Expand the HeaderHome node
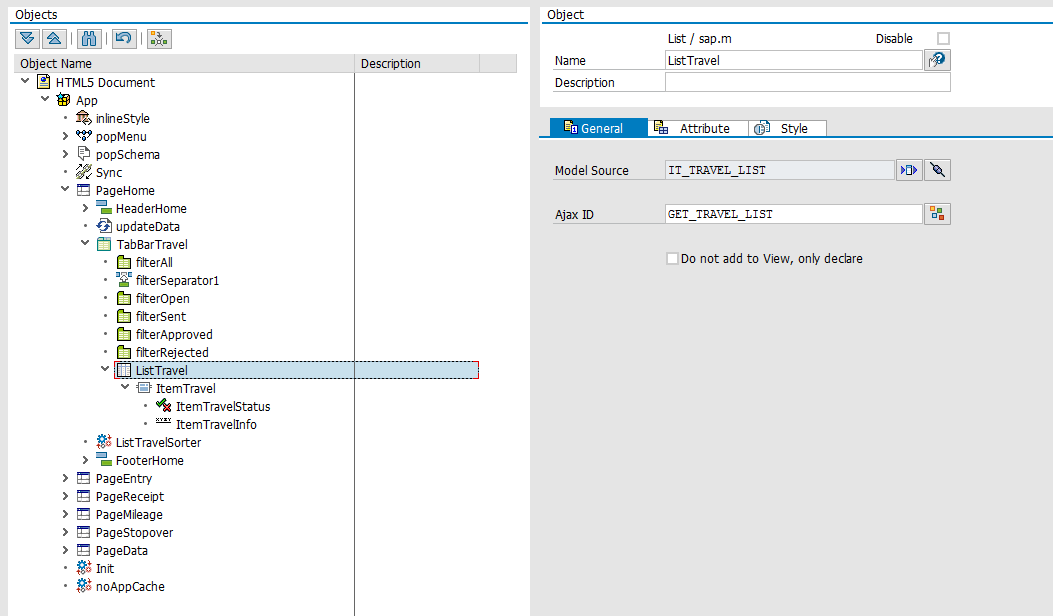 pos(85,209)
